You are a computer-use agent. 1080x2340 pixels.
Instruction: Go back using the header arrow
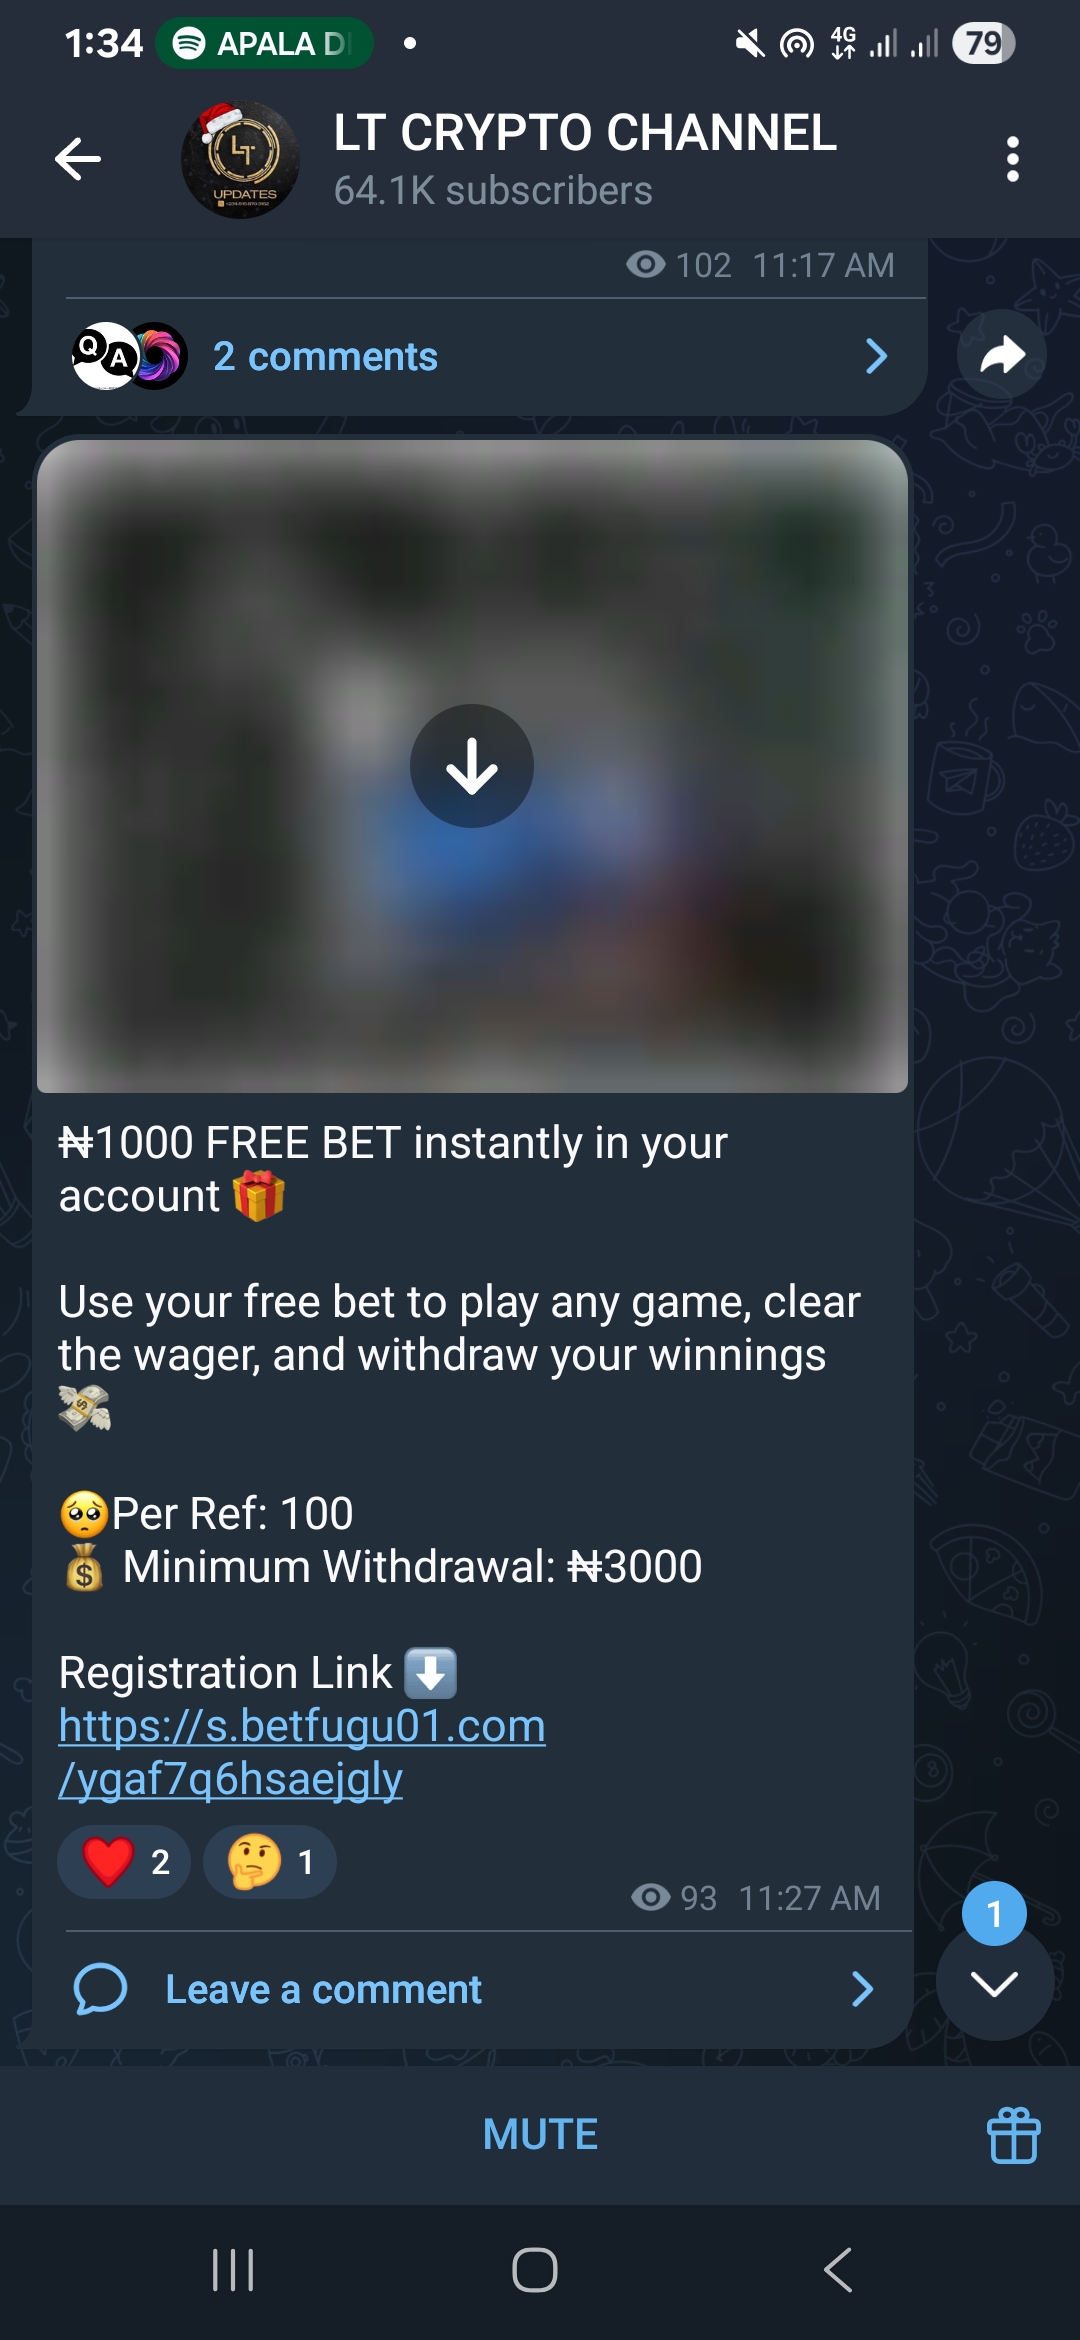78,159
